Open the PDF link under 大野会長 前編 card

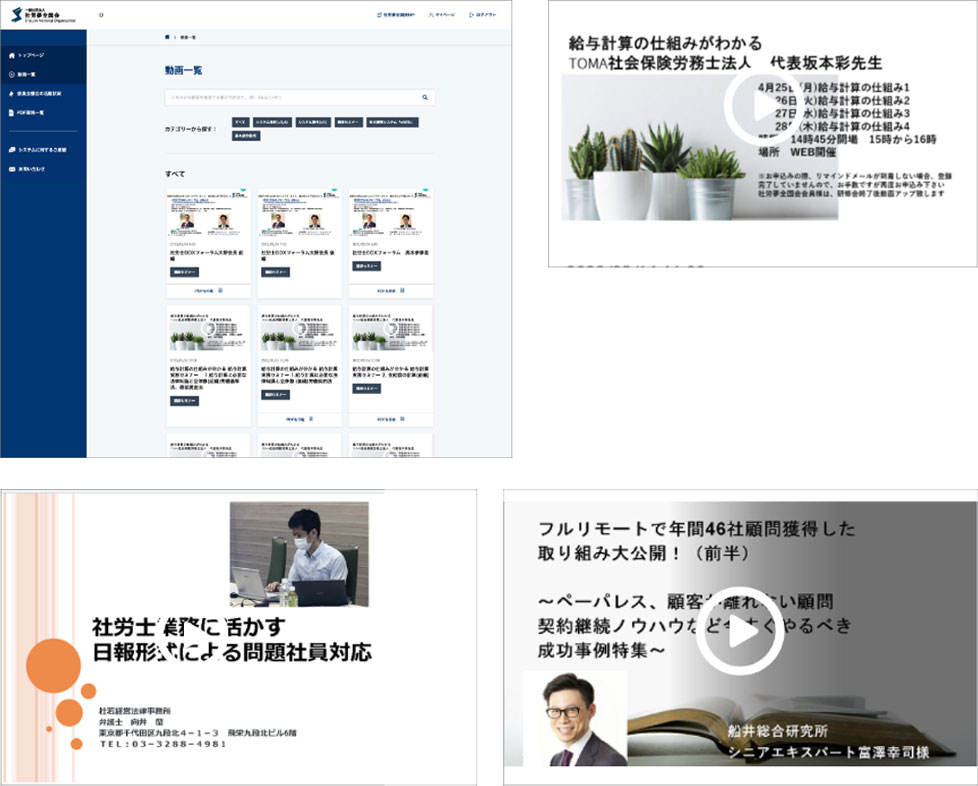coord(208,291)
